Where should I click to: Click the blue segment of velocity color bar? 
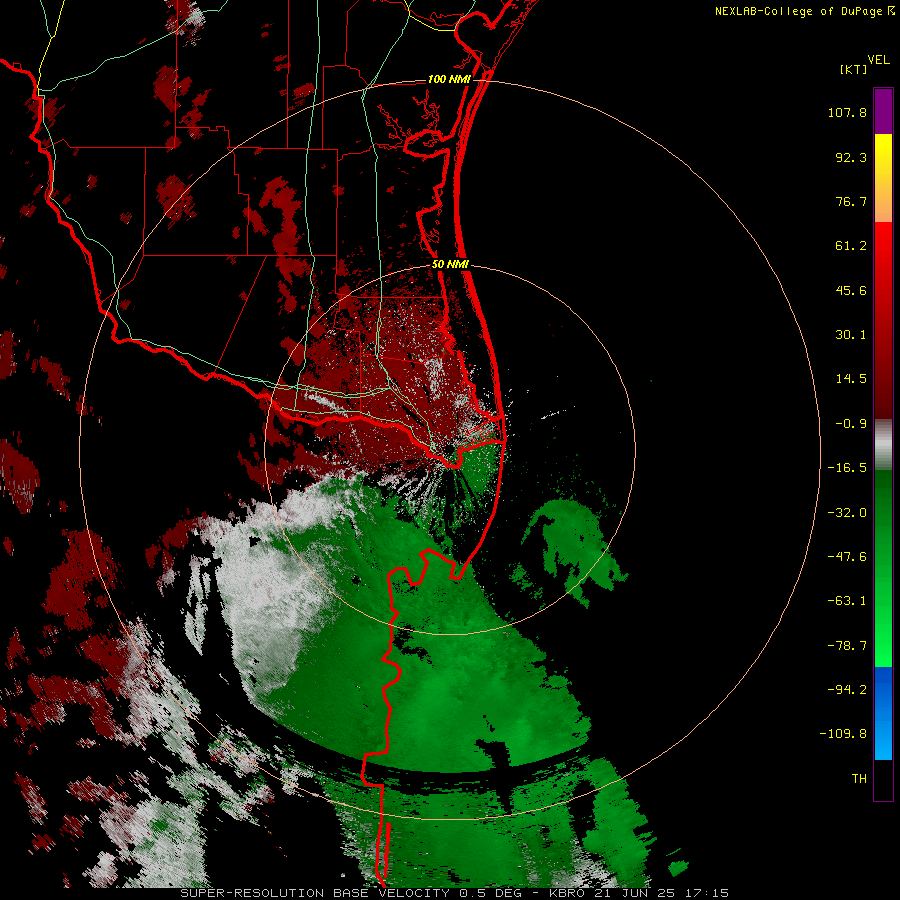click(x=883, y=713)
